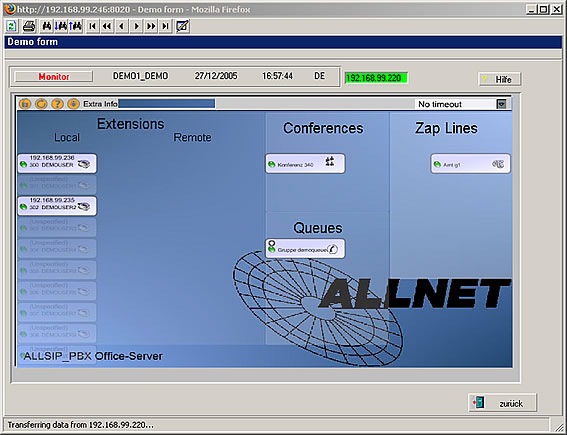Image resolution: width=567 pixels, height=435 pixels.
Task: Click green status dot of 302 DEMOUSER2
Action: click(x=24, y=207)
